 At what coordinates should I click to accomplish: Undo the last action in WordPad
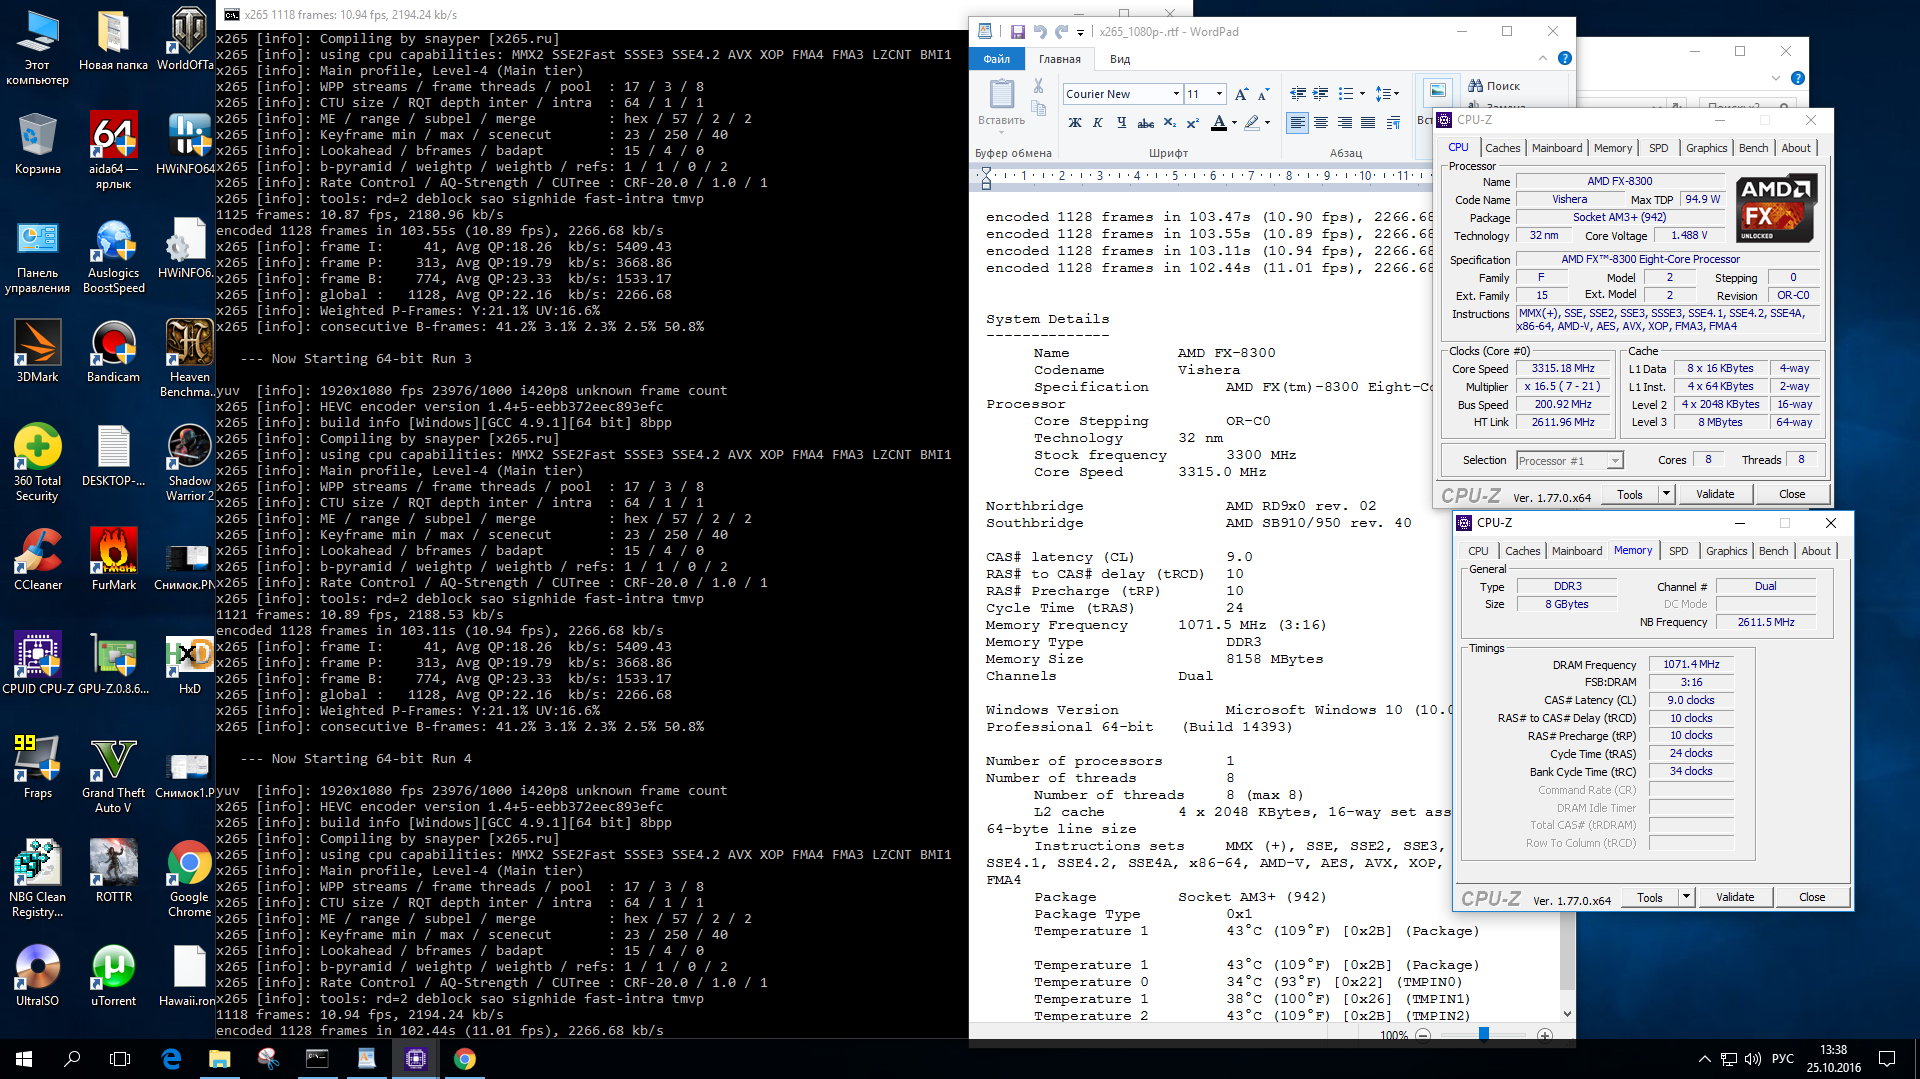pyautogui.click(x=1040, y=32)
